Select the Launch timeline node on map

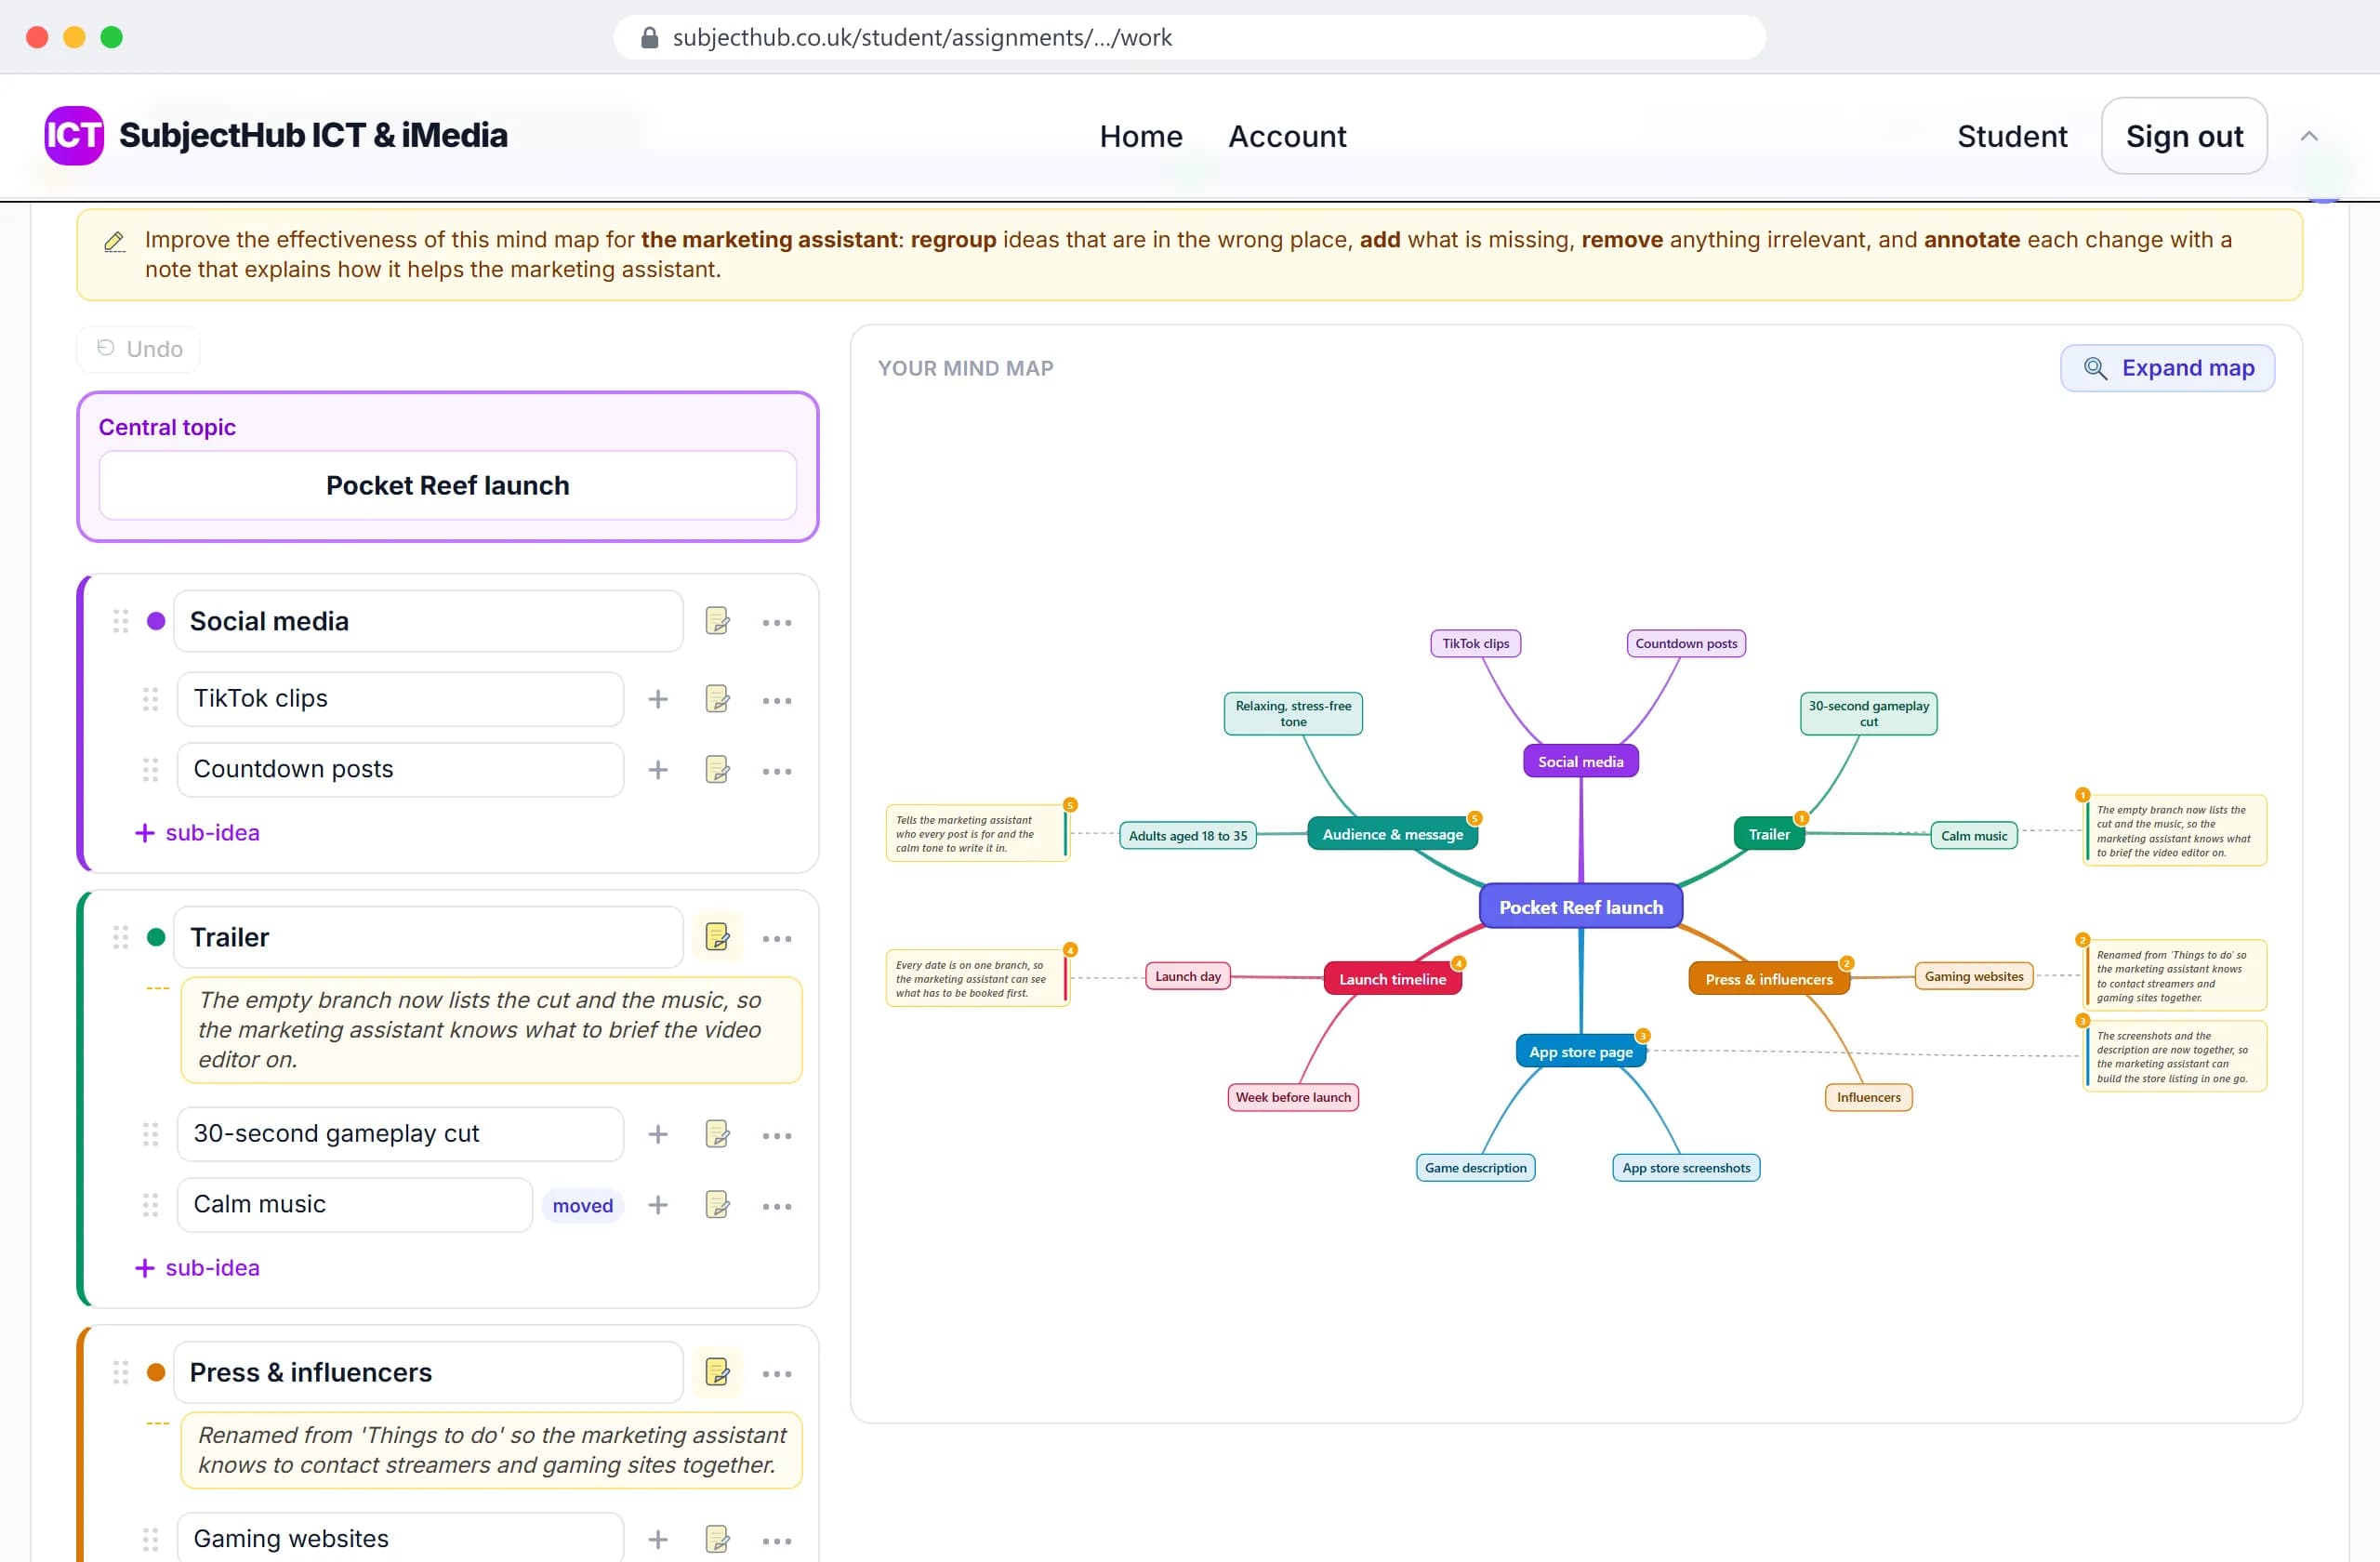click(x=1392, y=979)
